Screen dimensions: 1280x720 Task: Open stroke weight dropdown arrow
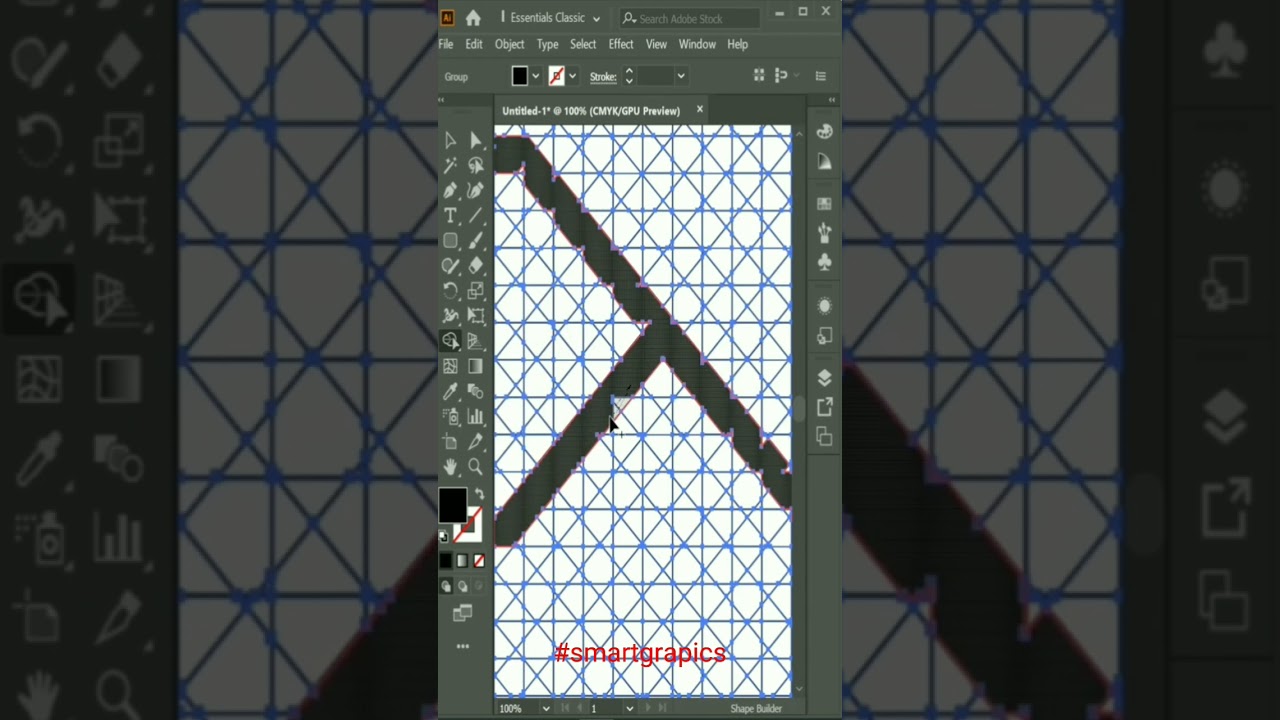(x=680, y=76)
